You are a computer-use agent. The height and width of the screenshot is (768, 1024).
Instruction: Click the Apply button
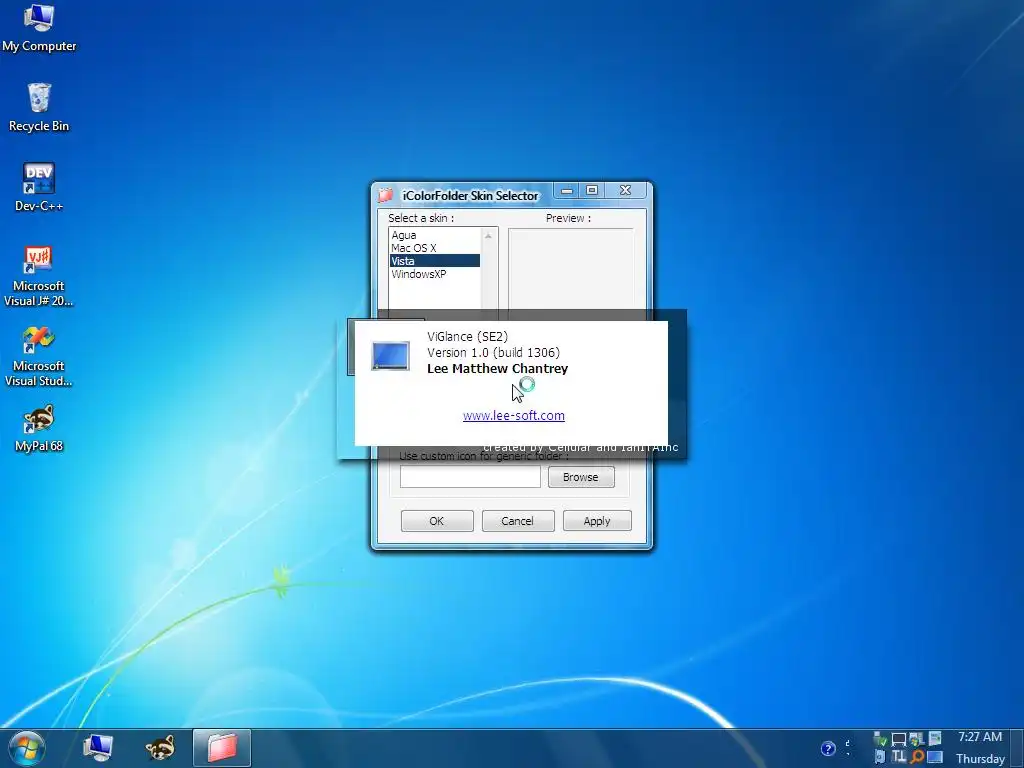tap(597, 520)
